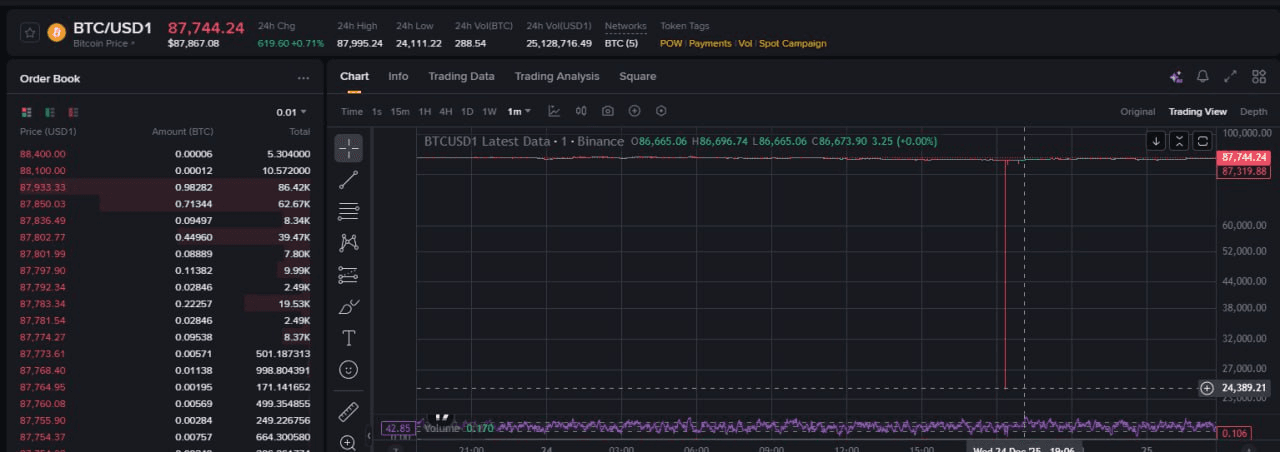The width and height of the screenshot is (1280, 452).
Task: Switch to the Depth chart view
Action: tap(1253, 112)
